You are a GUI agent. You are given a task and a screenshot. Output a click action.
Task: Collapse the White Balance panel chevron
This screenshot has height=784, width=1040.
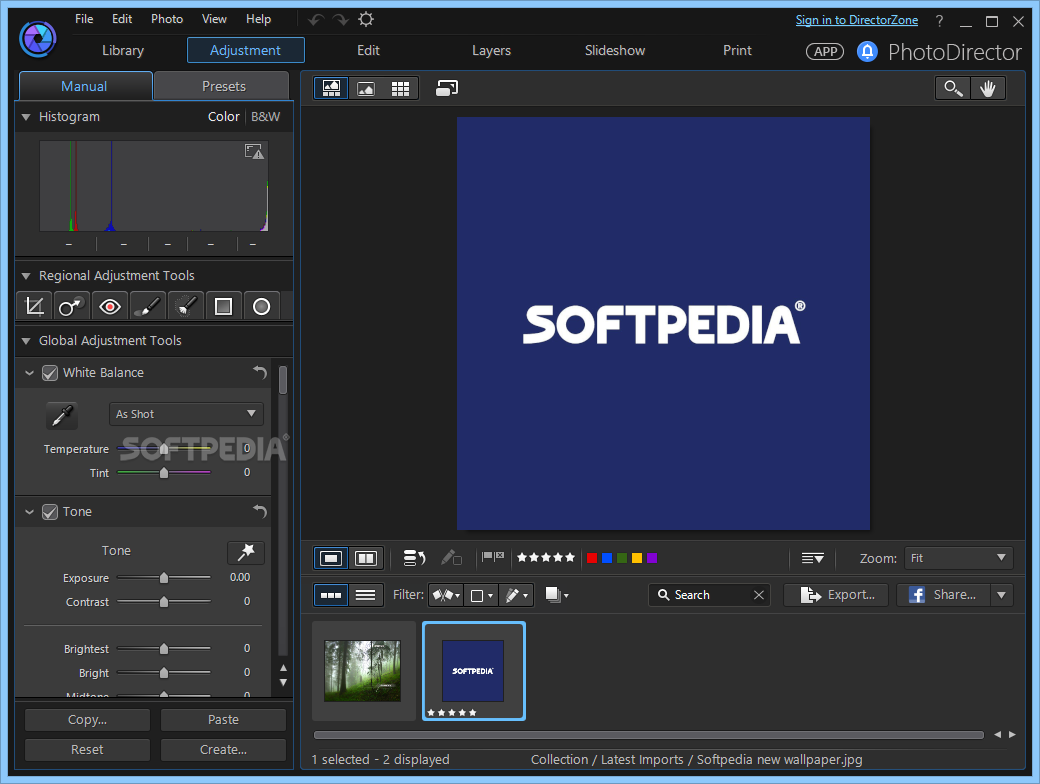click(x=29, y=373)
